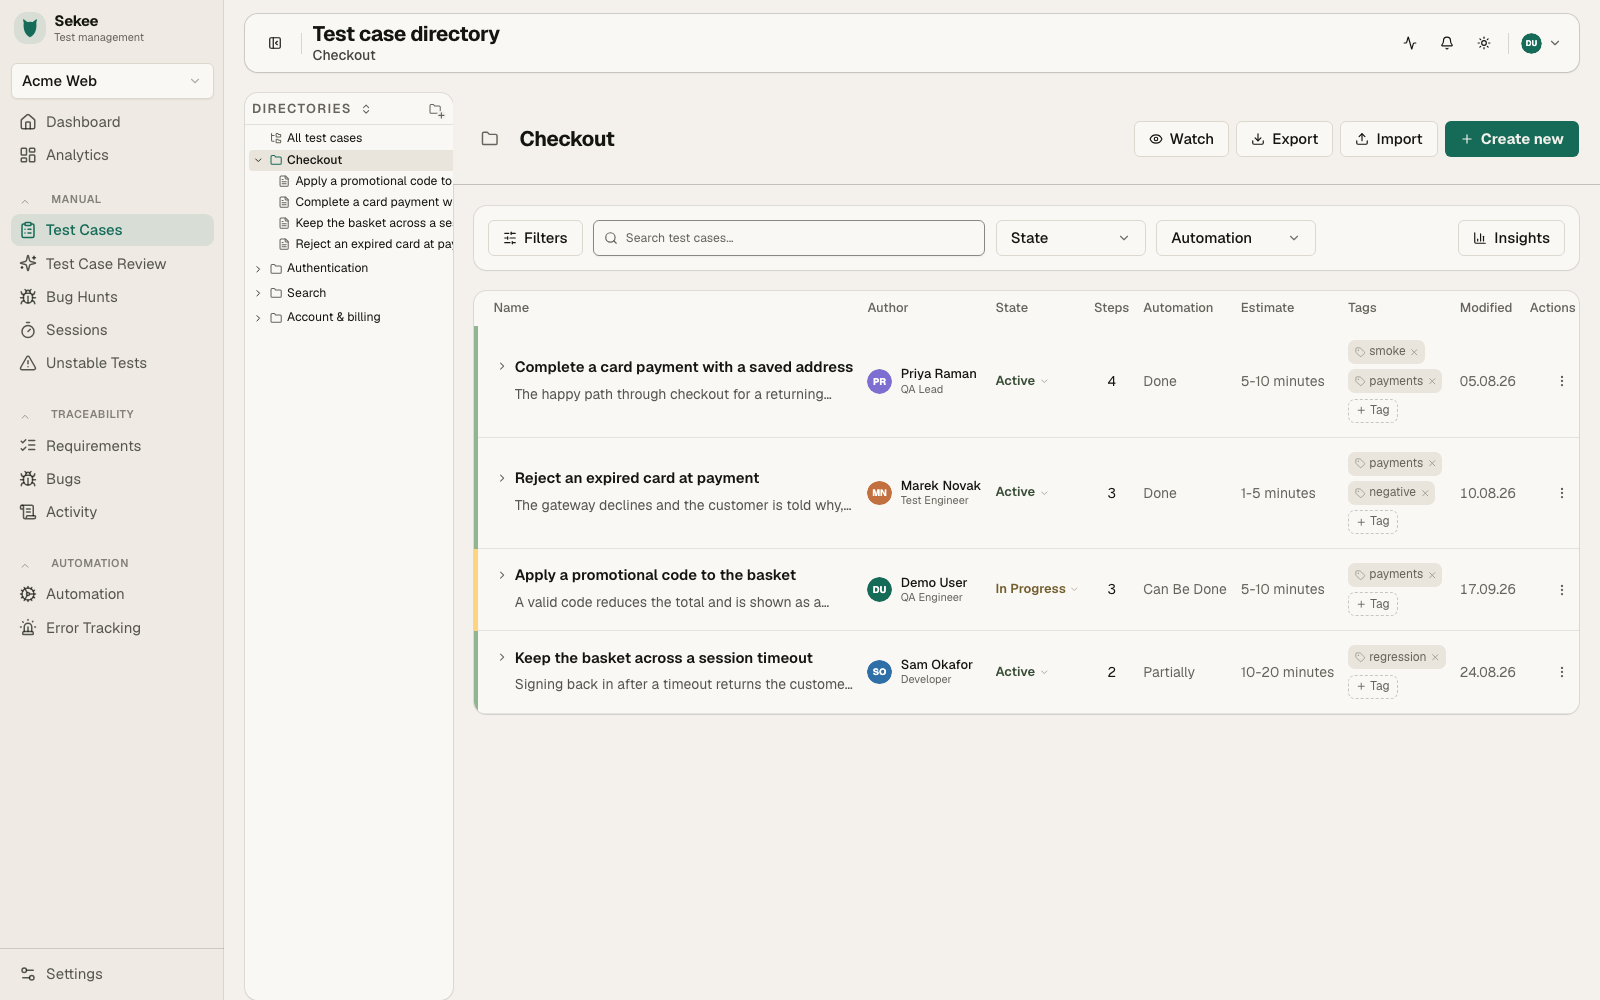
Task: Click the new directory folder-plus icon
Action: click(436, 110)
